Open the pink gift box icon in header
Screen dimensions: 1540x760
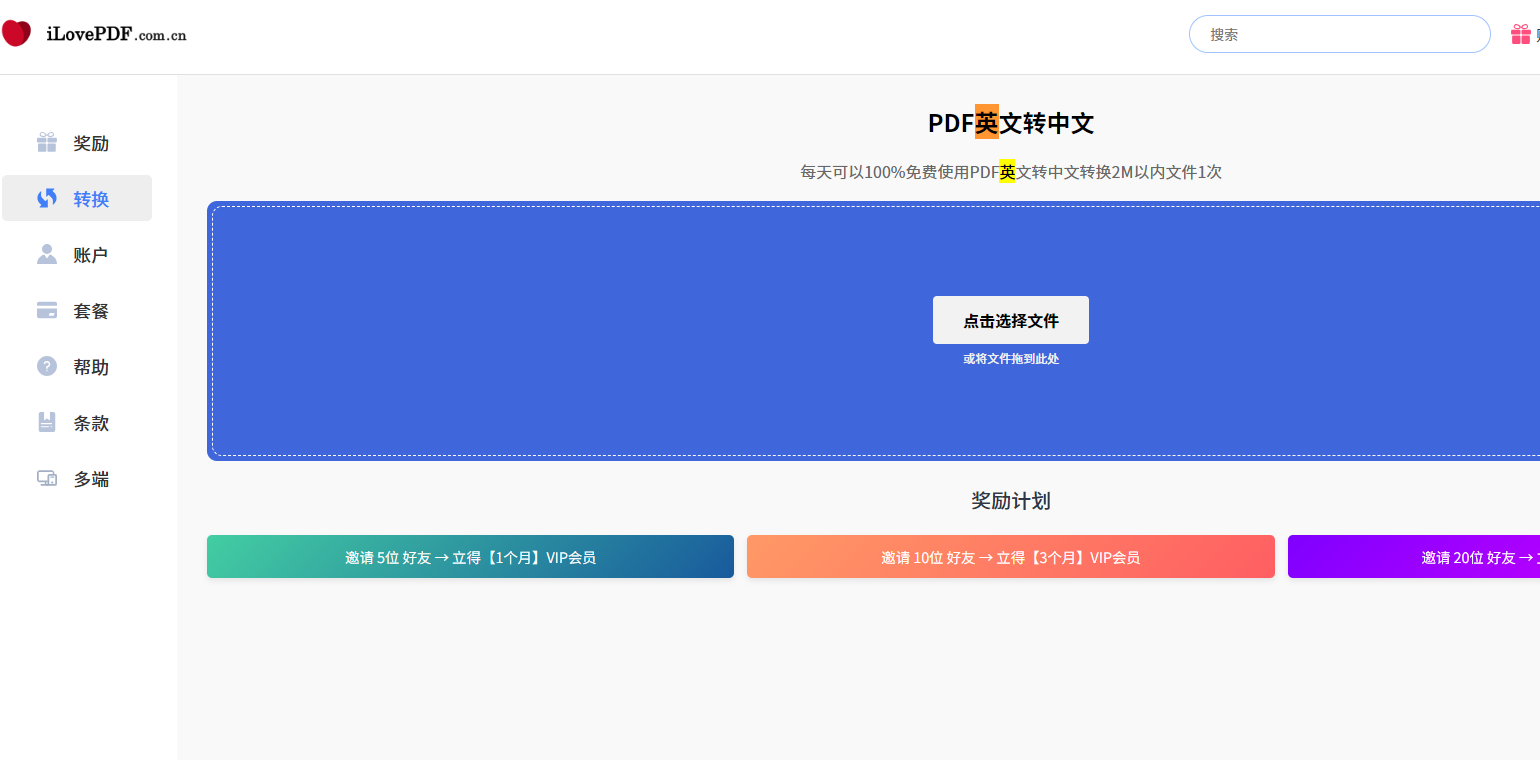click(x=1520, y=34)
